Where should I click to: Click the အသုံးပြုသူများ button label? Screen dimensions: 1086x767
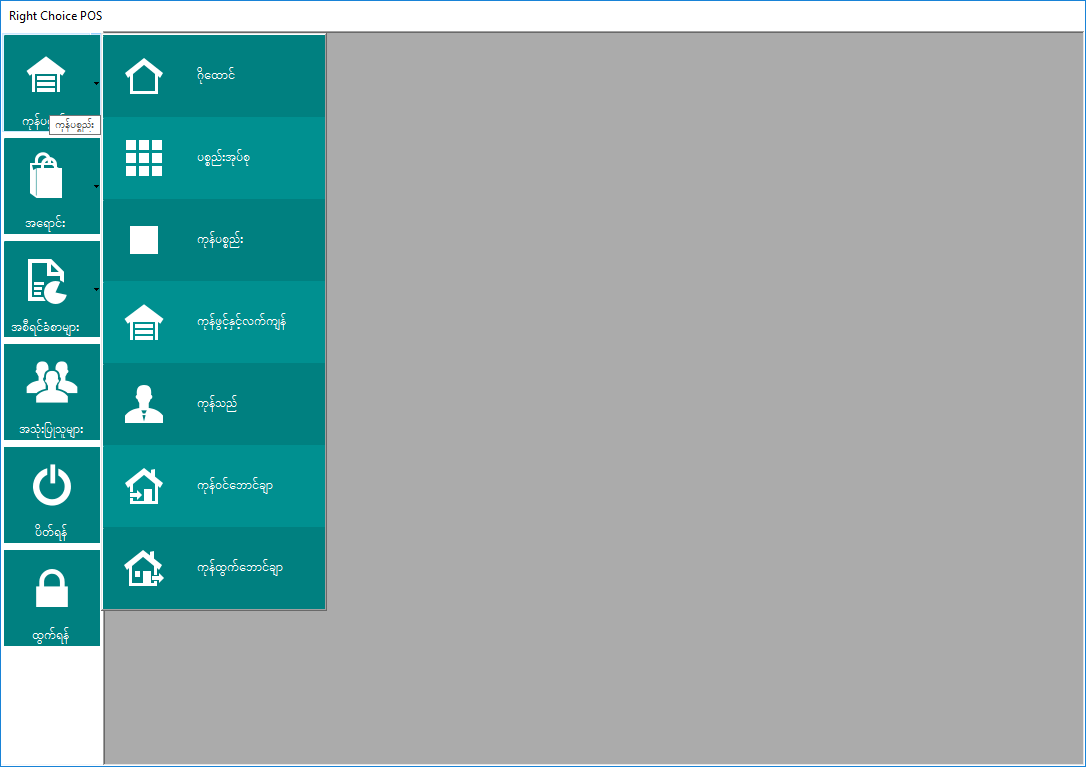point(51,430)
